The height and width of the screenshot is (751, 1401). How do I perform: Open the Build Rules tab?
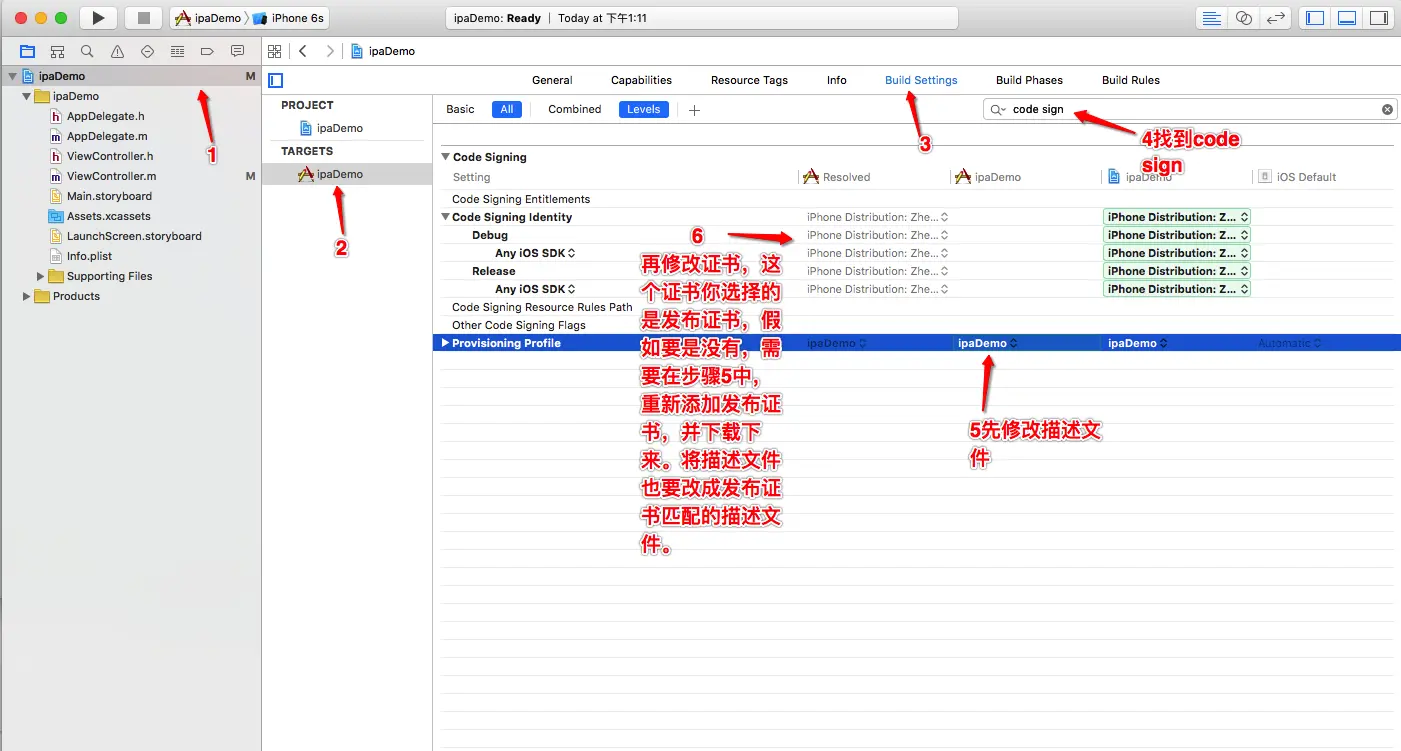point(1131,80)
